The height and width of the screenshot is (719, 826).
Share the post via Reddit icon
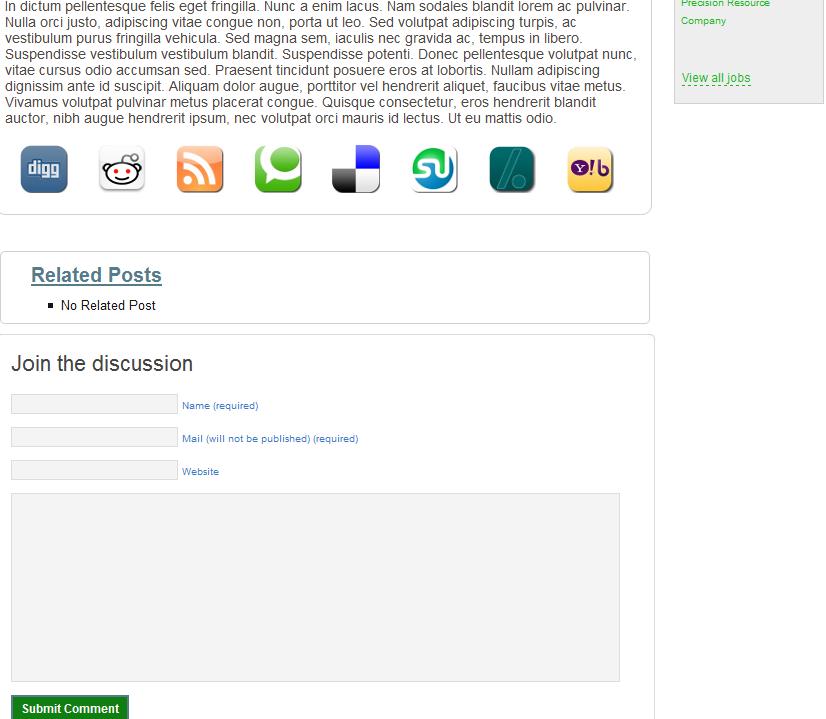pyautogui.click(x=122, y=169)
